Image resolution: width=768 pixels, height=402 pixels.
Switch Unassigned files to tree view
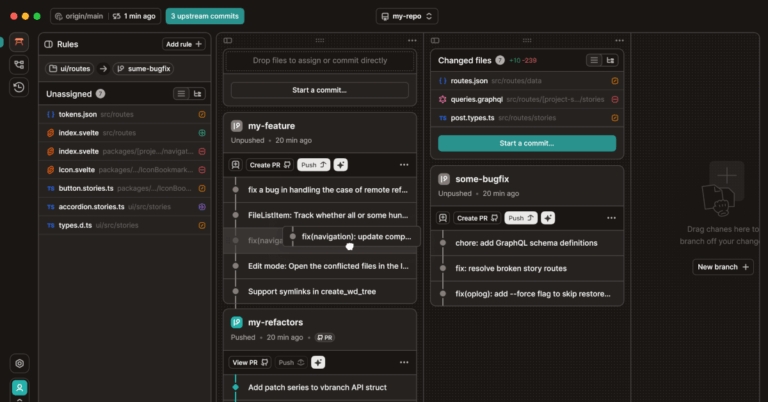point(197,94)
